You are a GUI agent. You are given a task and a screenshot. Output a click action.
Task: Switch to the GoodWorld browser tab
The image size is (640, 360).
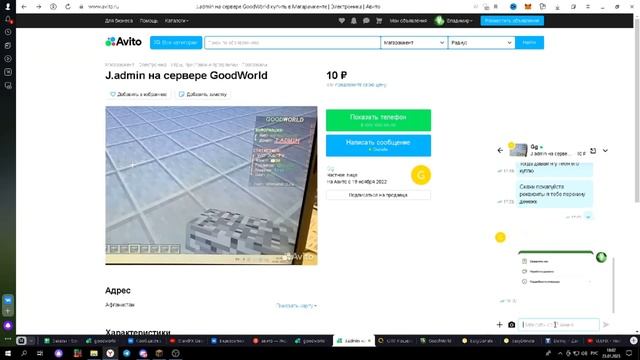[x=436, y=340]
